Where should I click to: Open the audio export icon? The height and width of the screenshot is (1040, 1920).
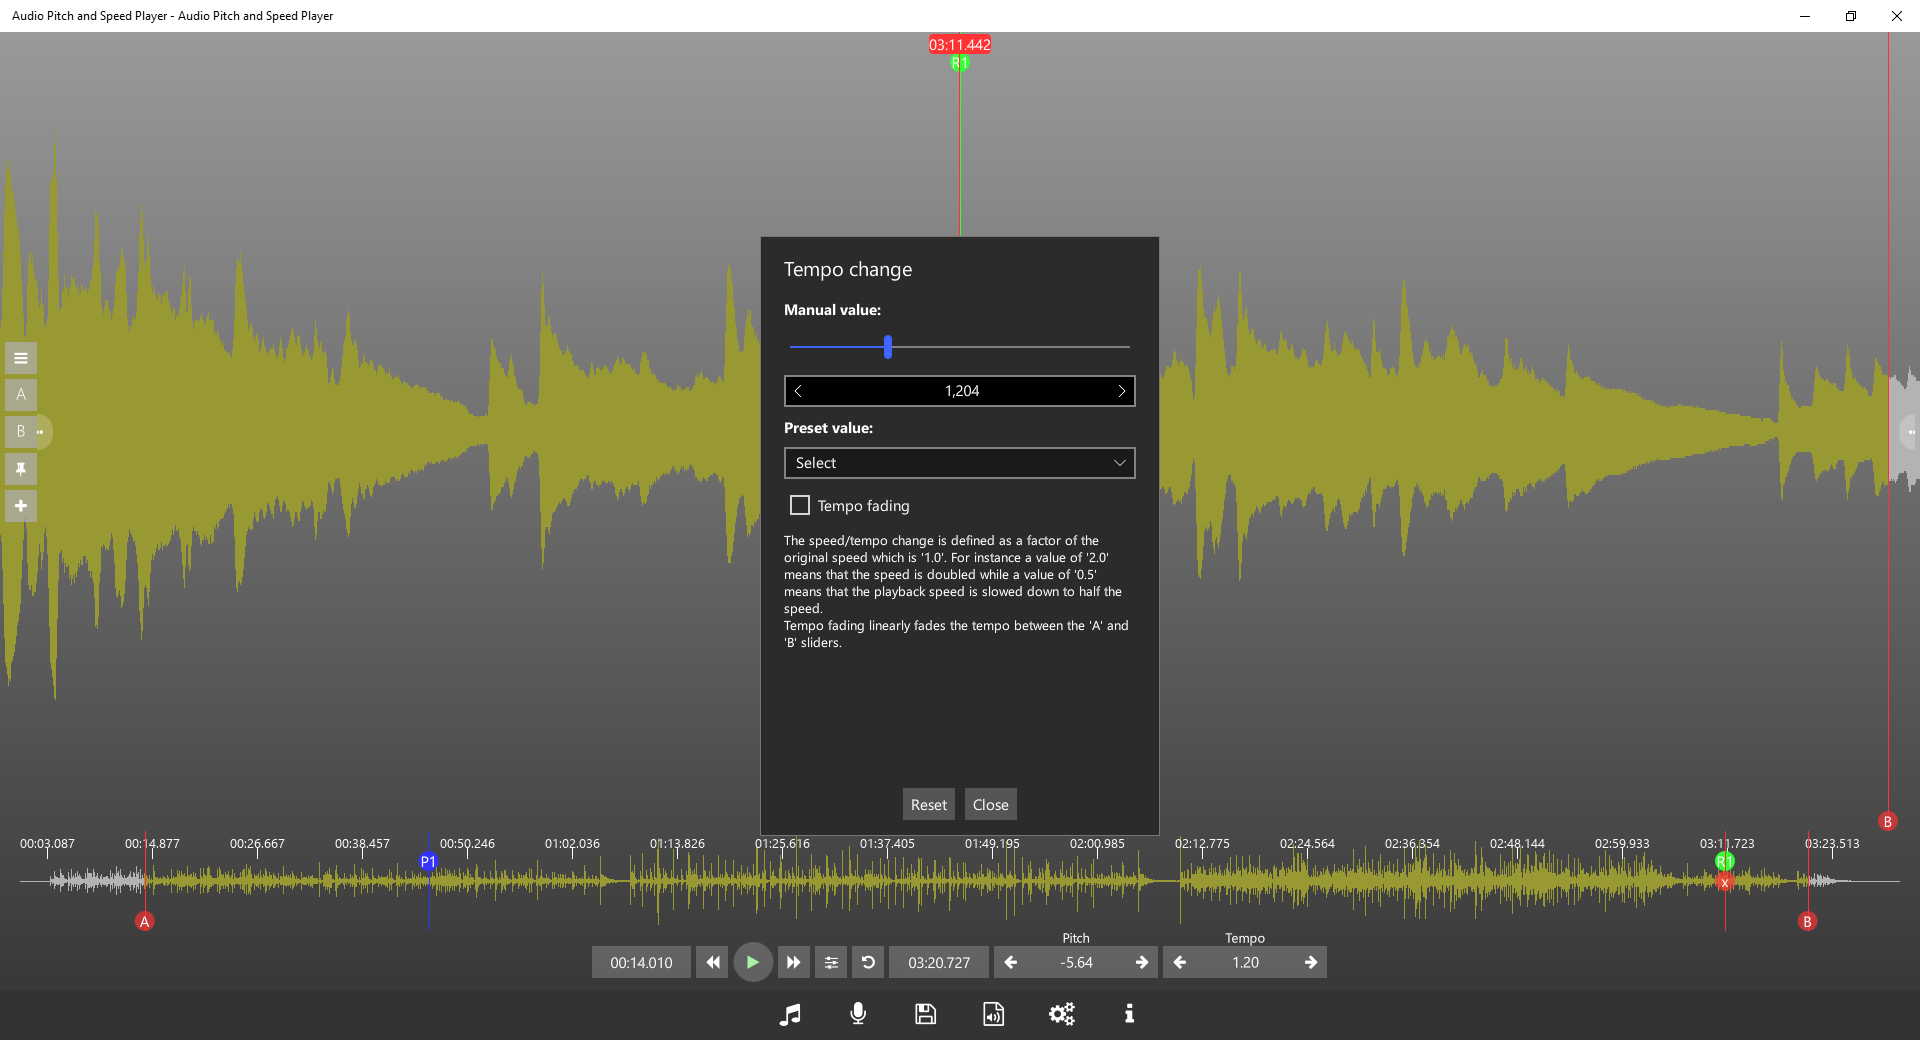coord(993,1014)
